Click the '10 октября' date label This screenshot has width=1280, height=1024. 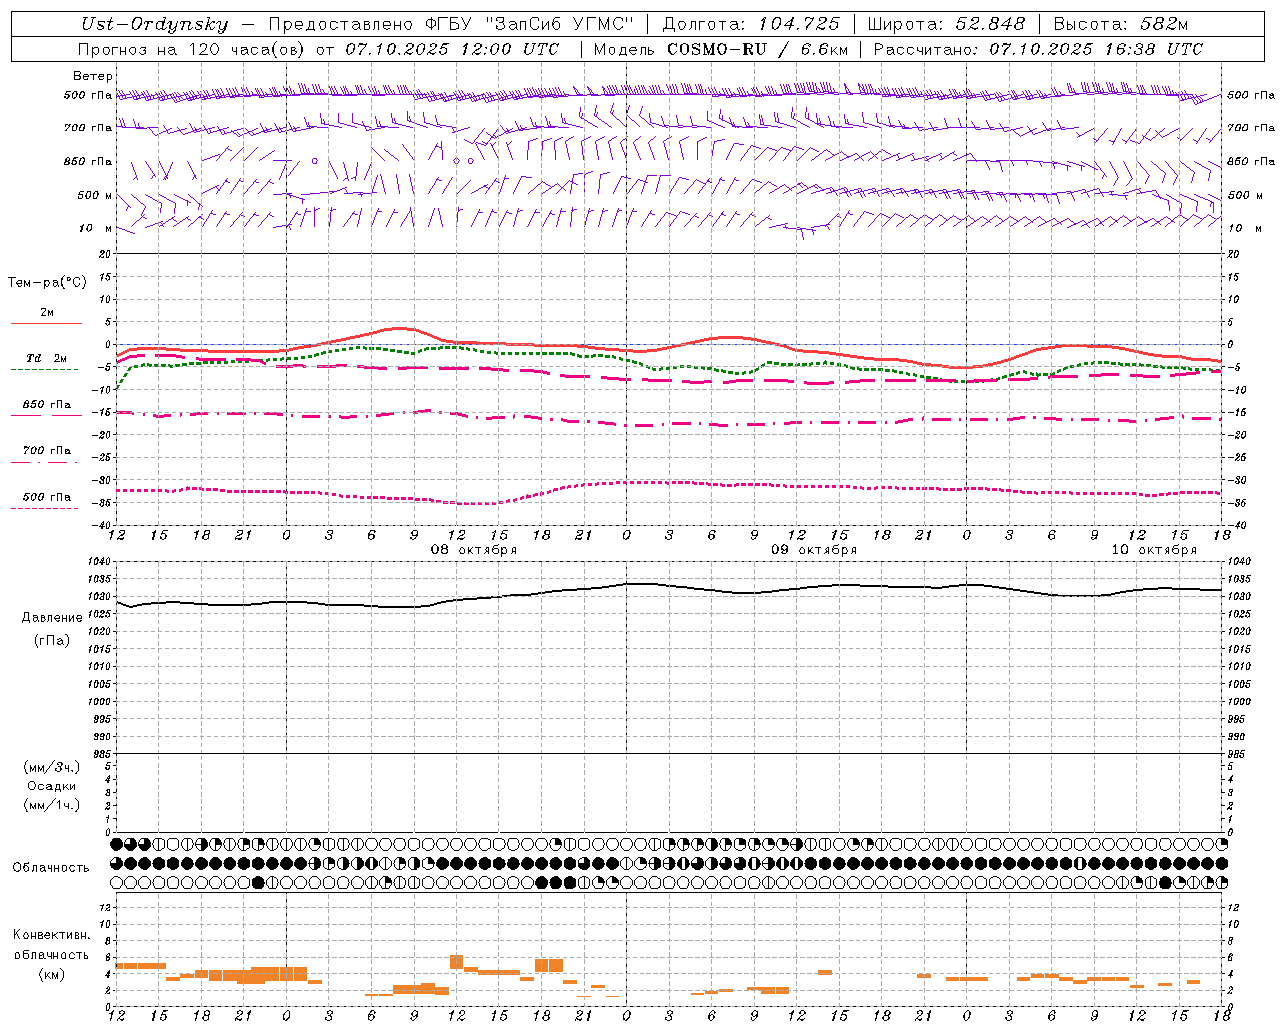pos(1154,550)
